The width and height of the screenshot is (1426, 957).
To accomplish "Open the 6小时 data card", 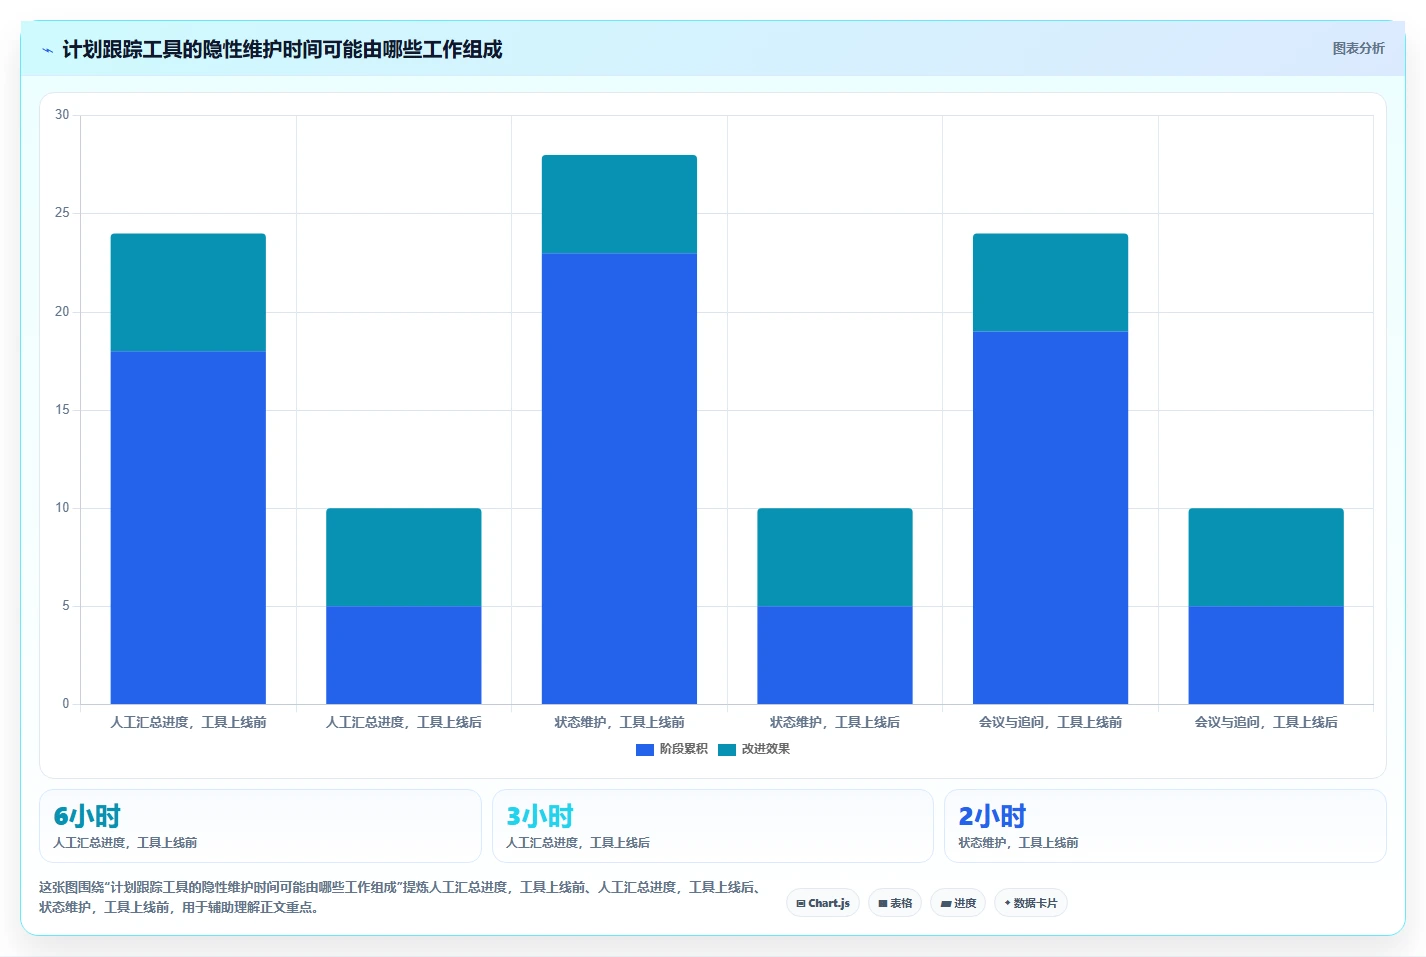I will [260, 826].
